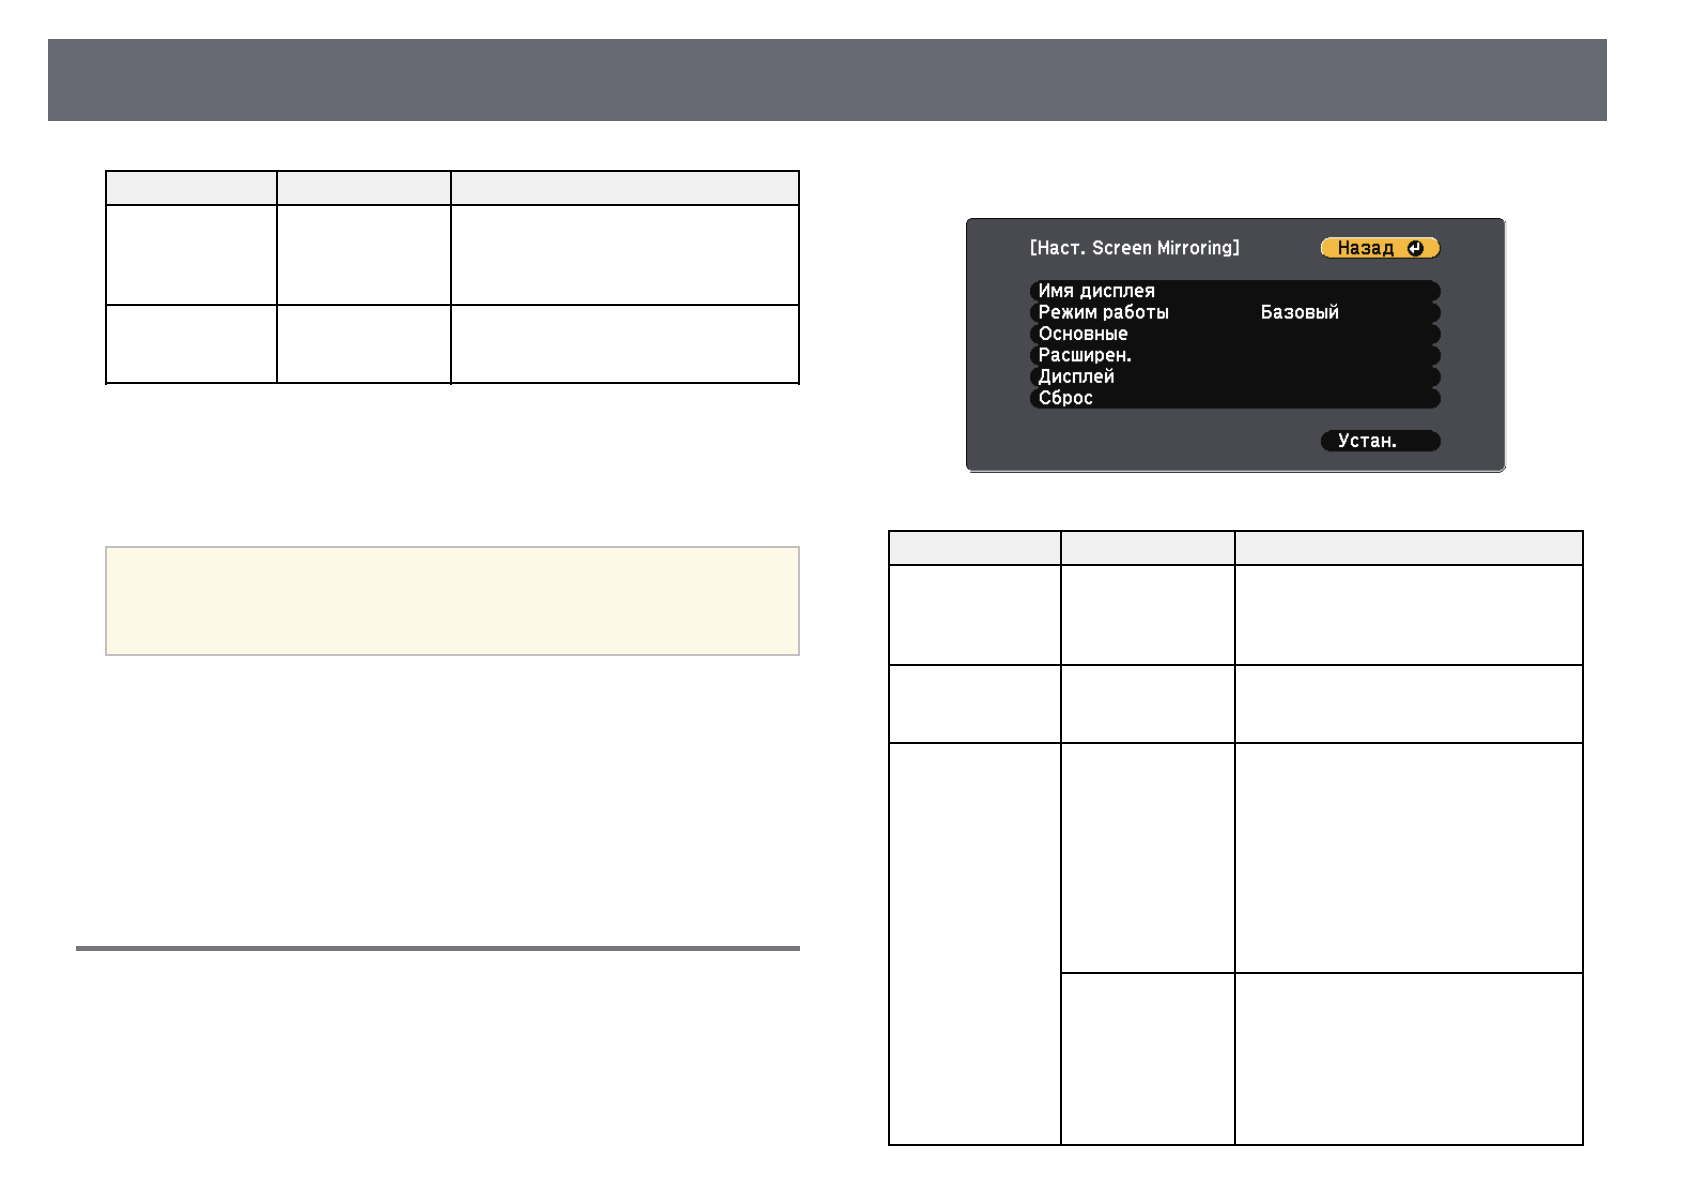Image resolution: width=1684 pixels, height=1190 pixels.
Task: Click the tallest left cell in lower-right table
Action: (974, 943)
